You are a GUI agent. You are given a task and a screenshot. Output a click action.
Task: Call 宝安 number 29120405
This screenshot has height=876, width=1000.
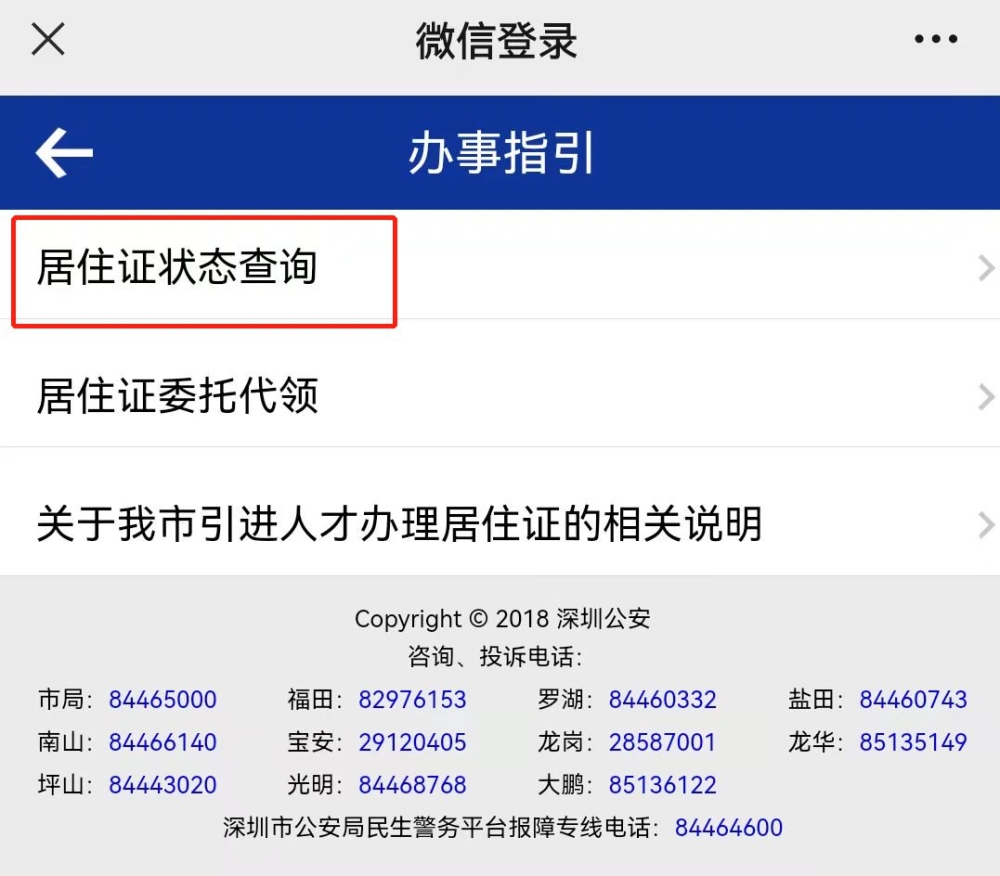[x=412, y=742]
